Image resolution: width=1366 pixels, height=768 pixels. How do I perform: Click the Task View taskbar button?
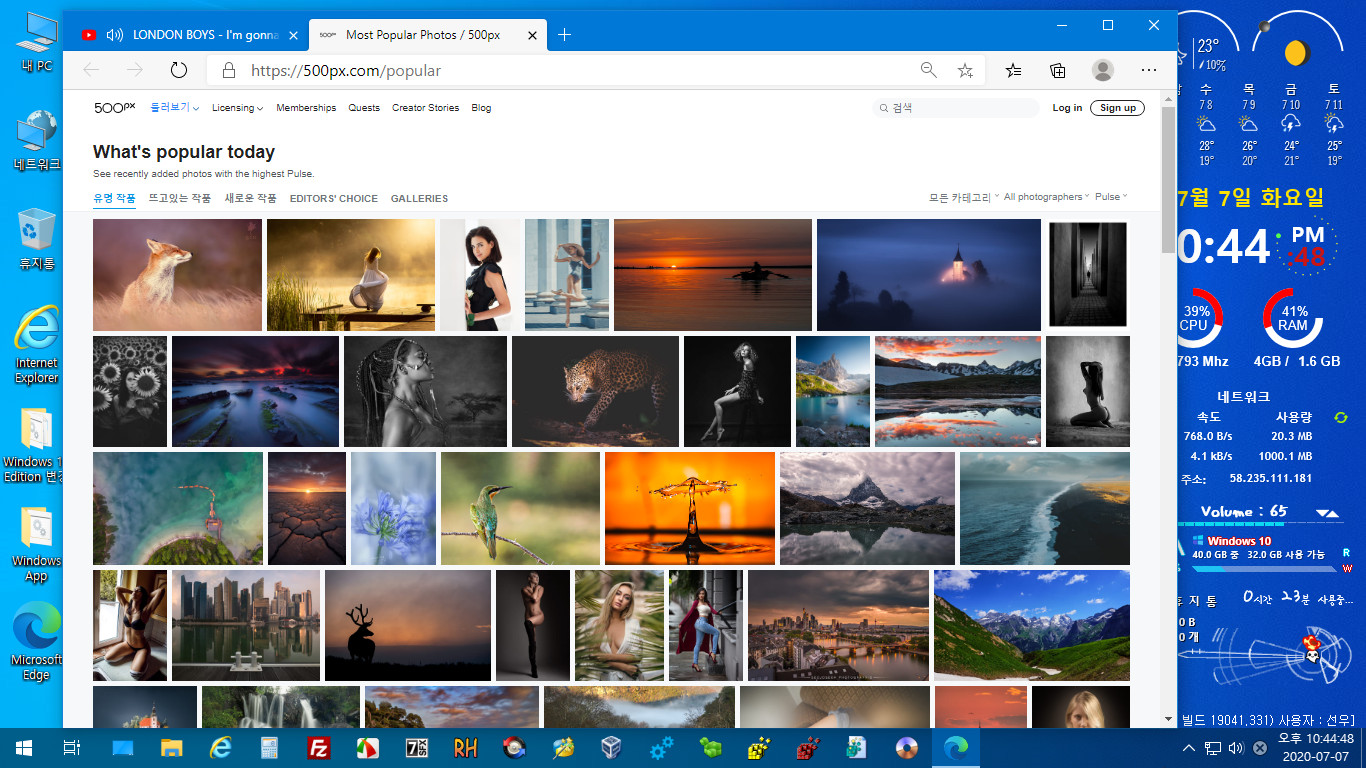pyautogui.click(x=71, y=747)
